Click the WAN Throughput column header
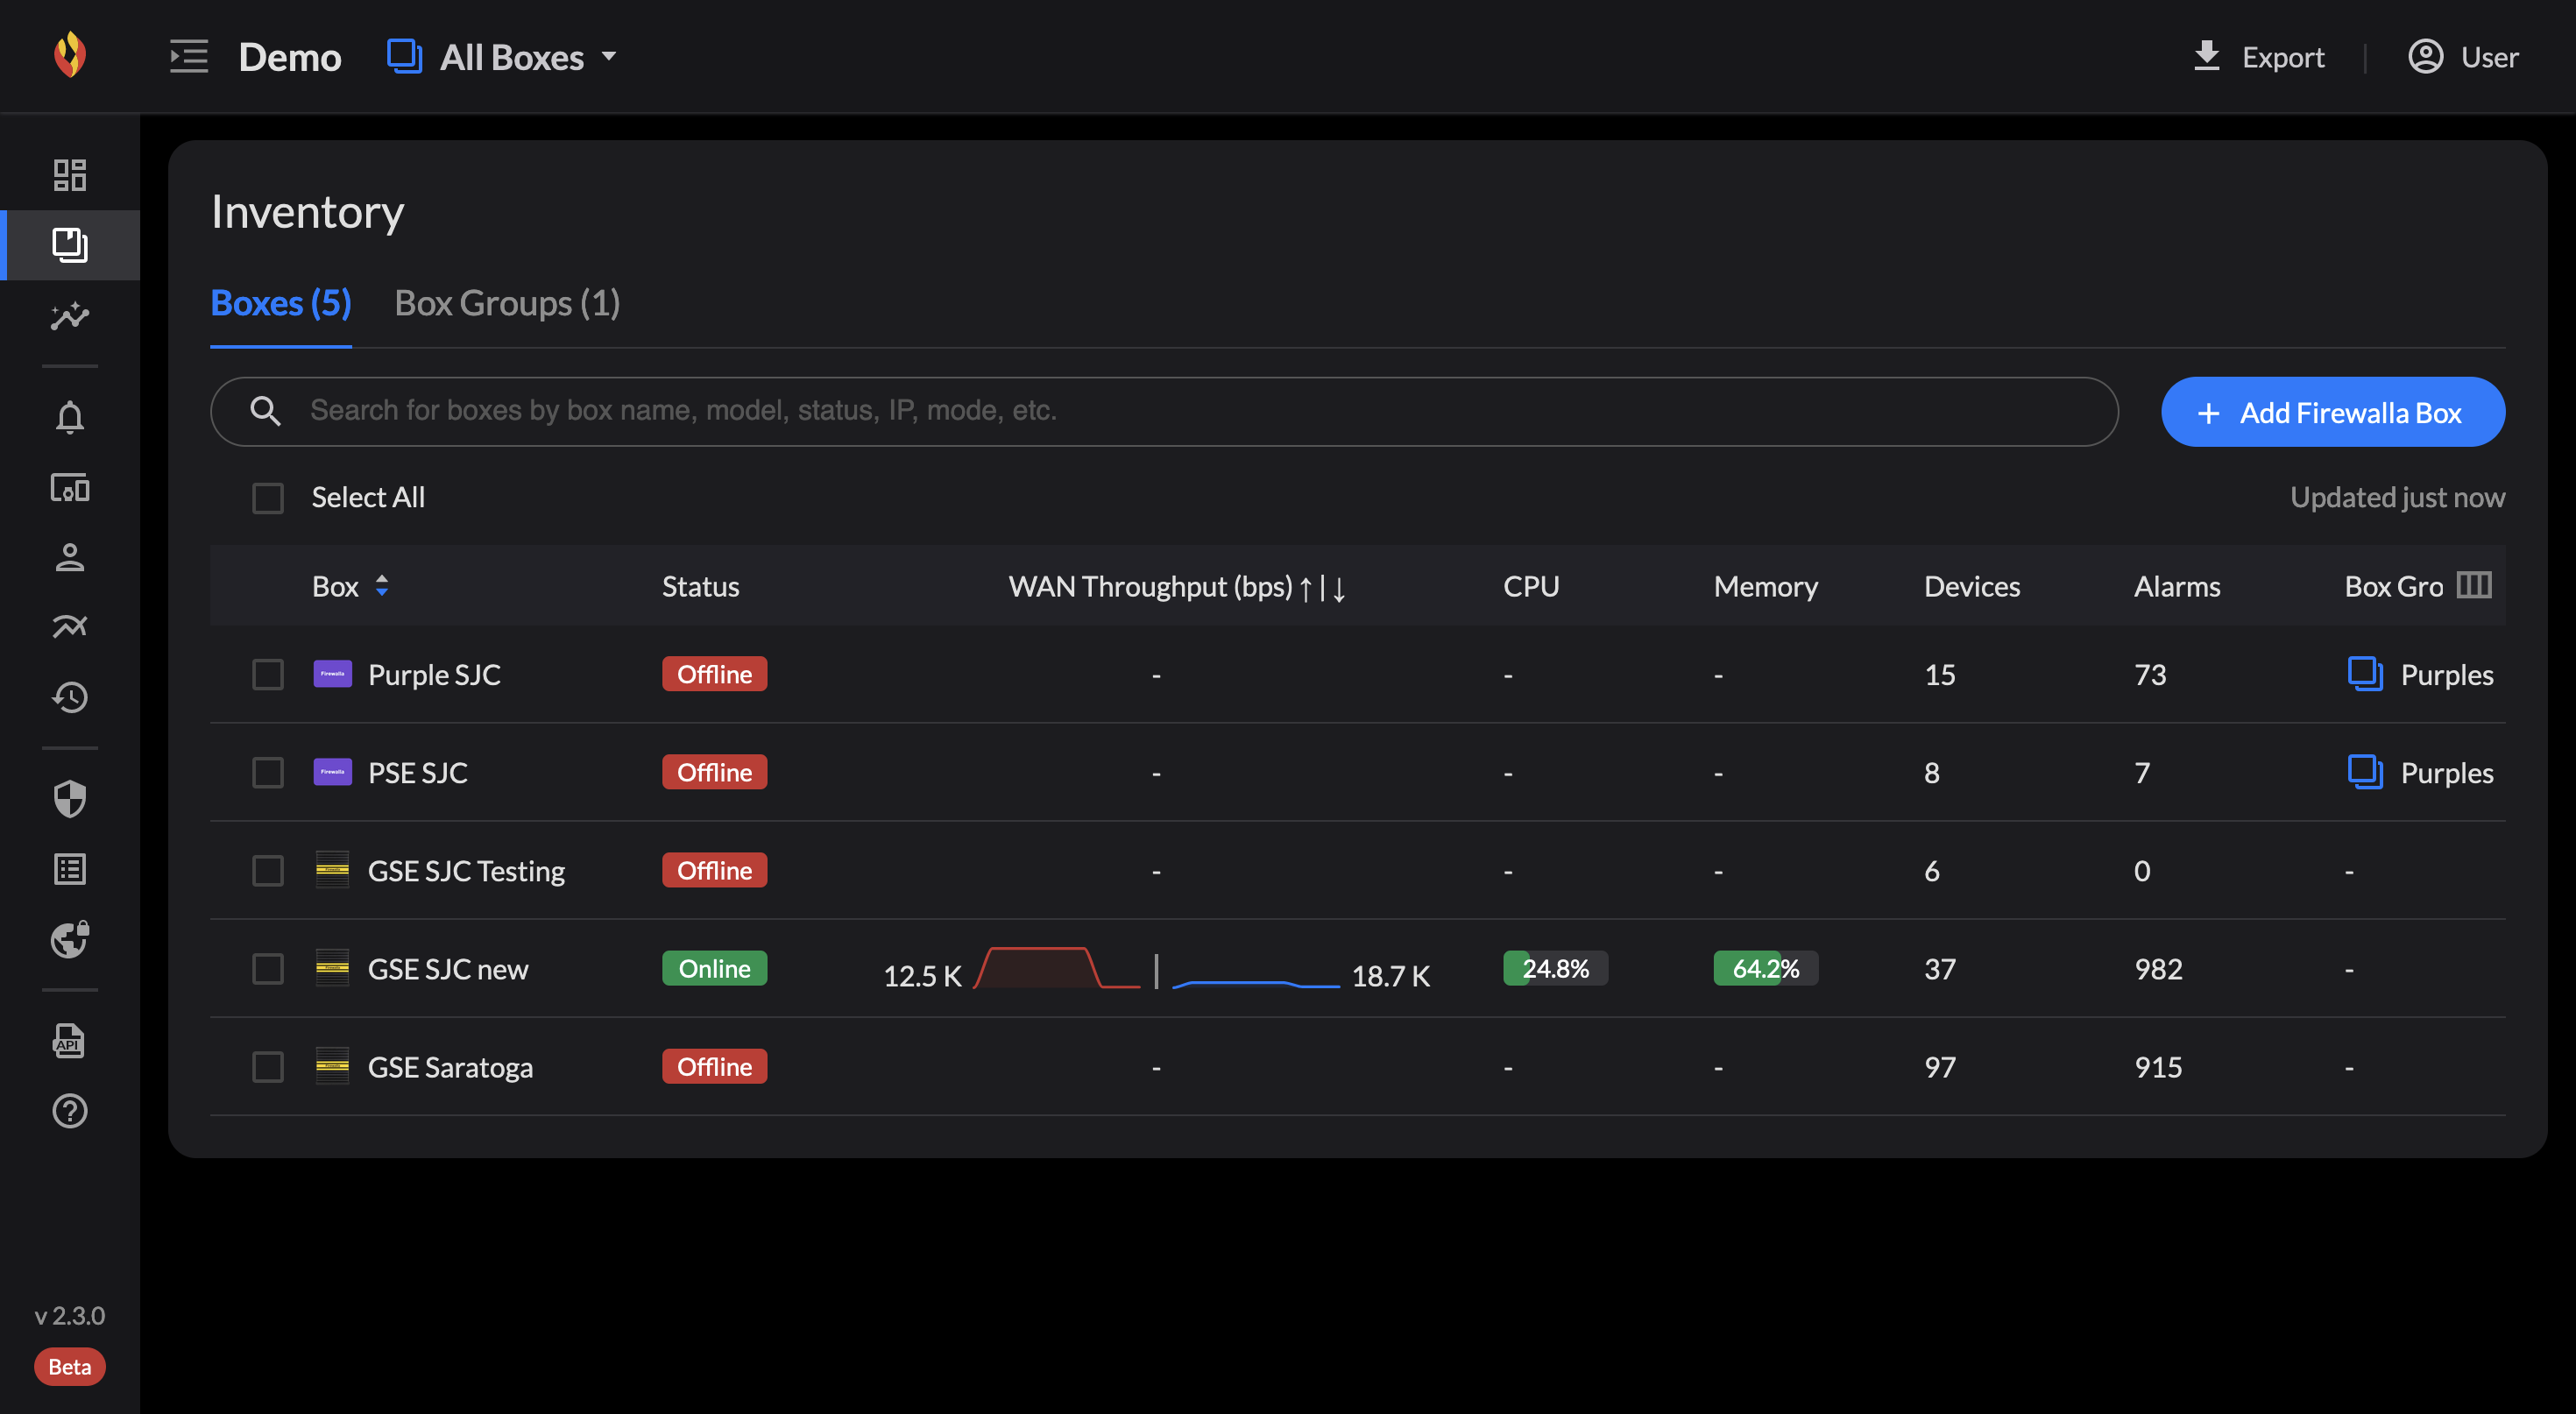 point(1176,586)
